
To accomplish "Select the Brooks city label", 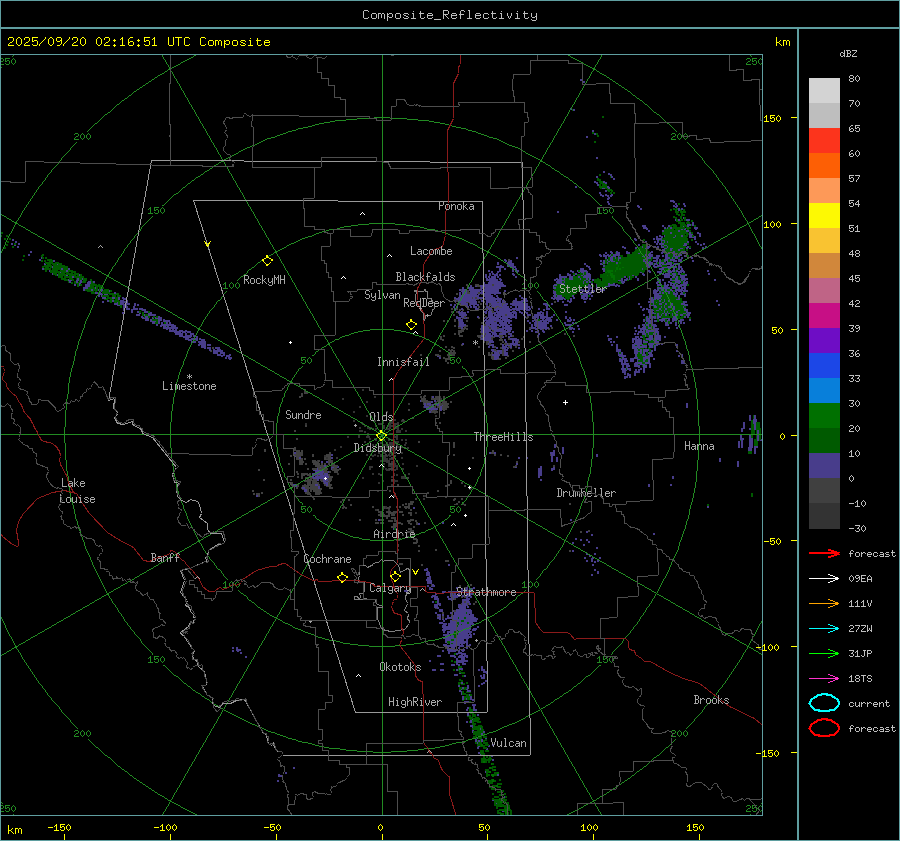I will [x=711, y=700].
